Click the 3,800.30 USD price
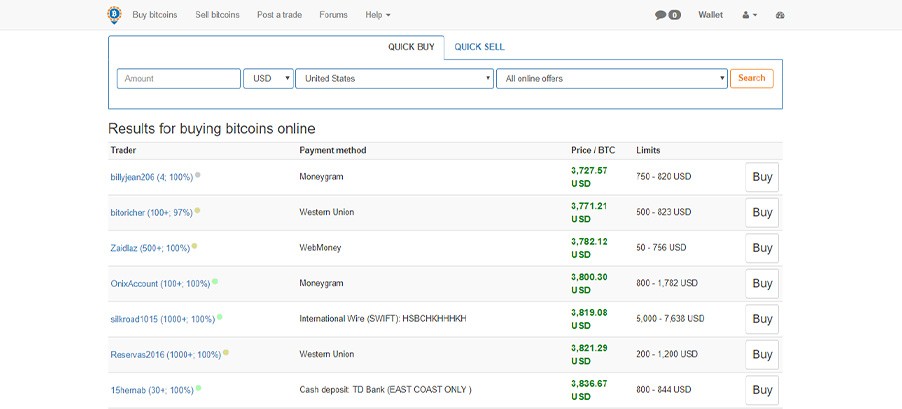The image size is (902, 409). tap(589, 284)
